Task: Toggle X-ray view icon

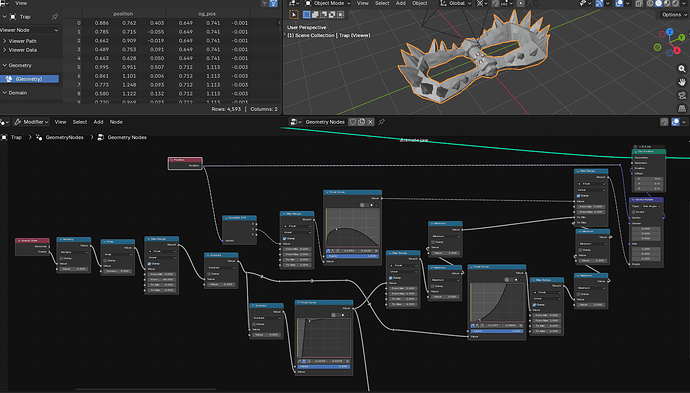Action: click(x=639, y=3)
